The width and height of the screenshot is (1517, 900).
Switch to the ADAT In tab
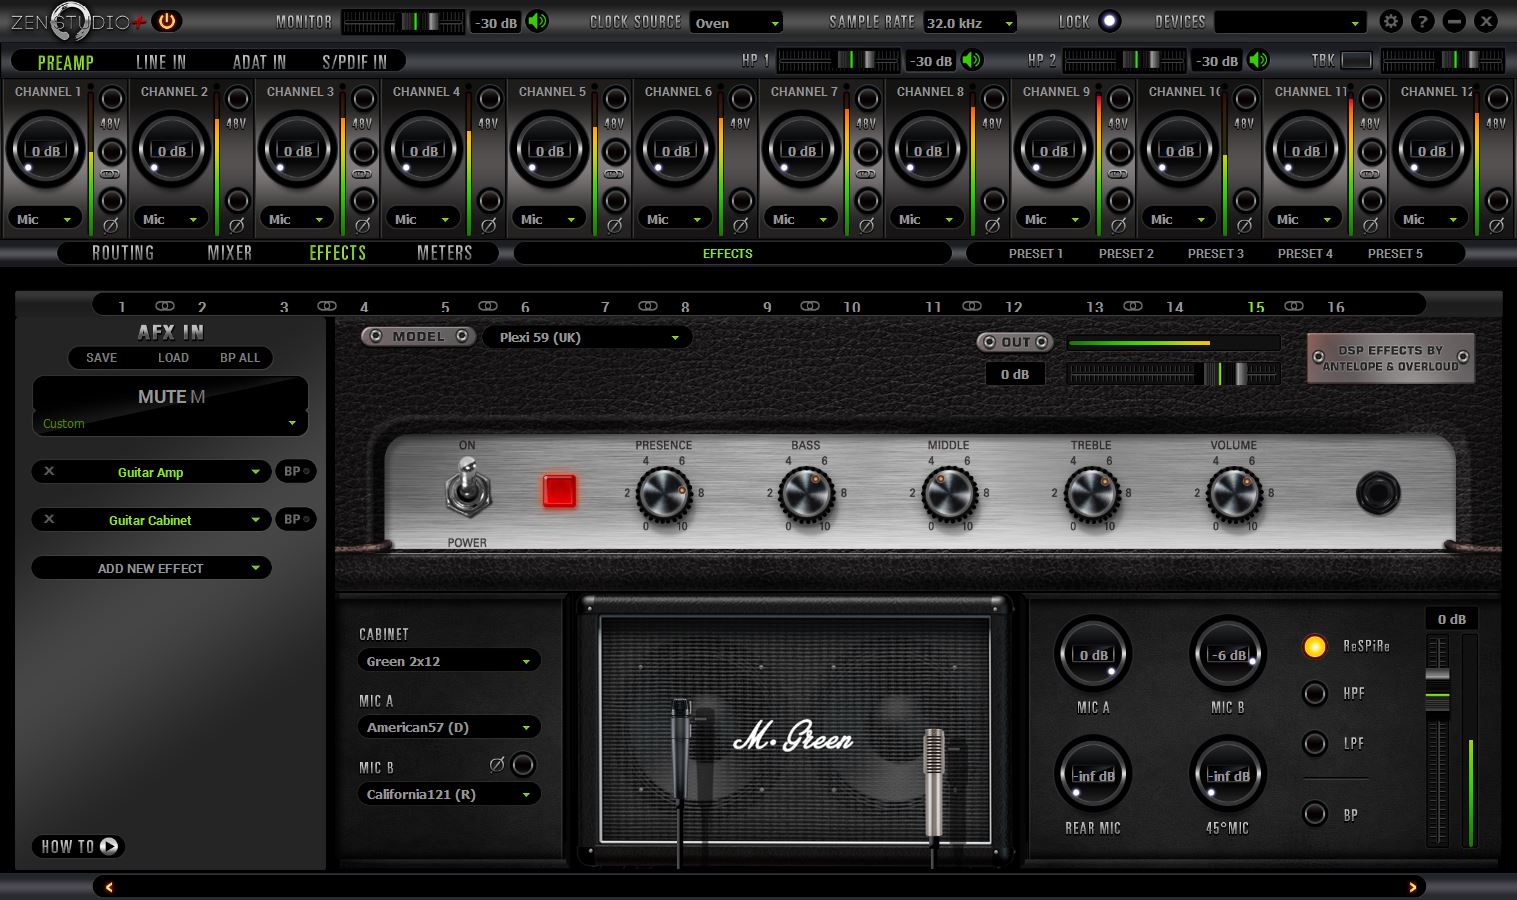point(259,62)
